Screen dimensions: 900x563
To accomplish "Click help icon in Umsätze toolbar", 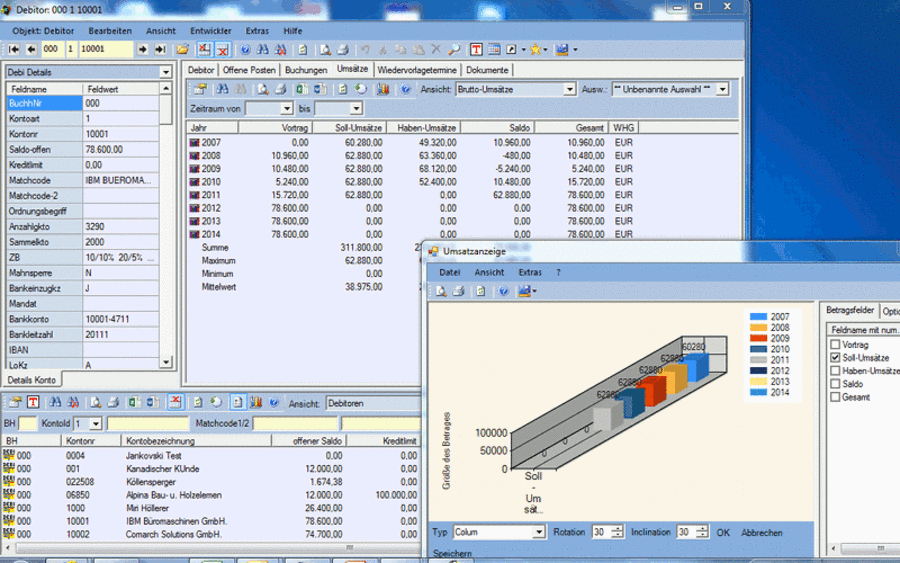I will click(x=406, y=90).
